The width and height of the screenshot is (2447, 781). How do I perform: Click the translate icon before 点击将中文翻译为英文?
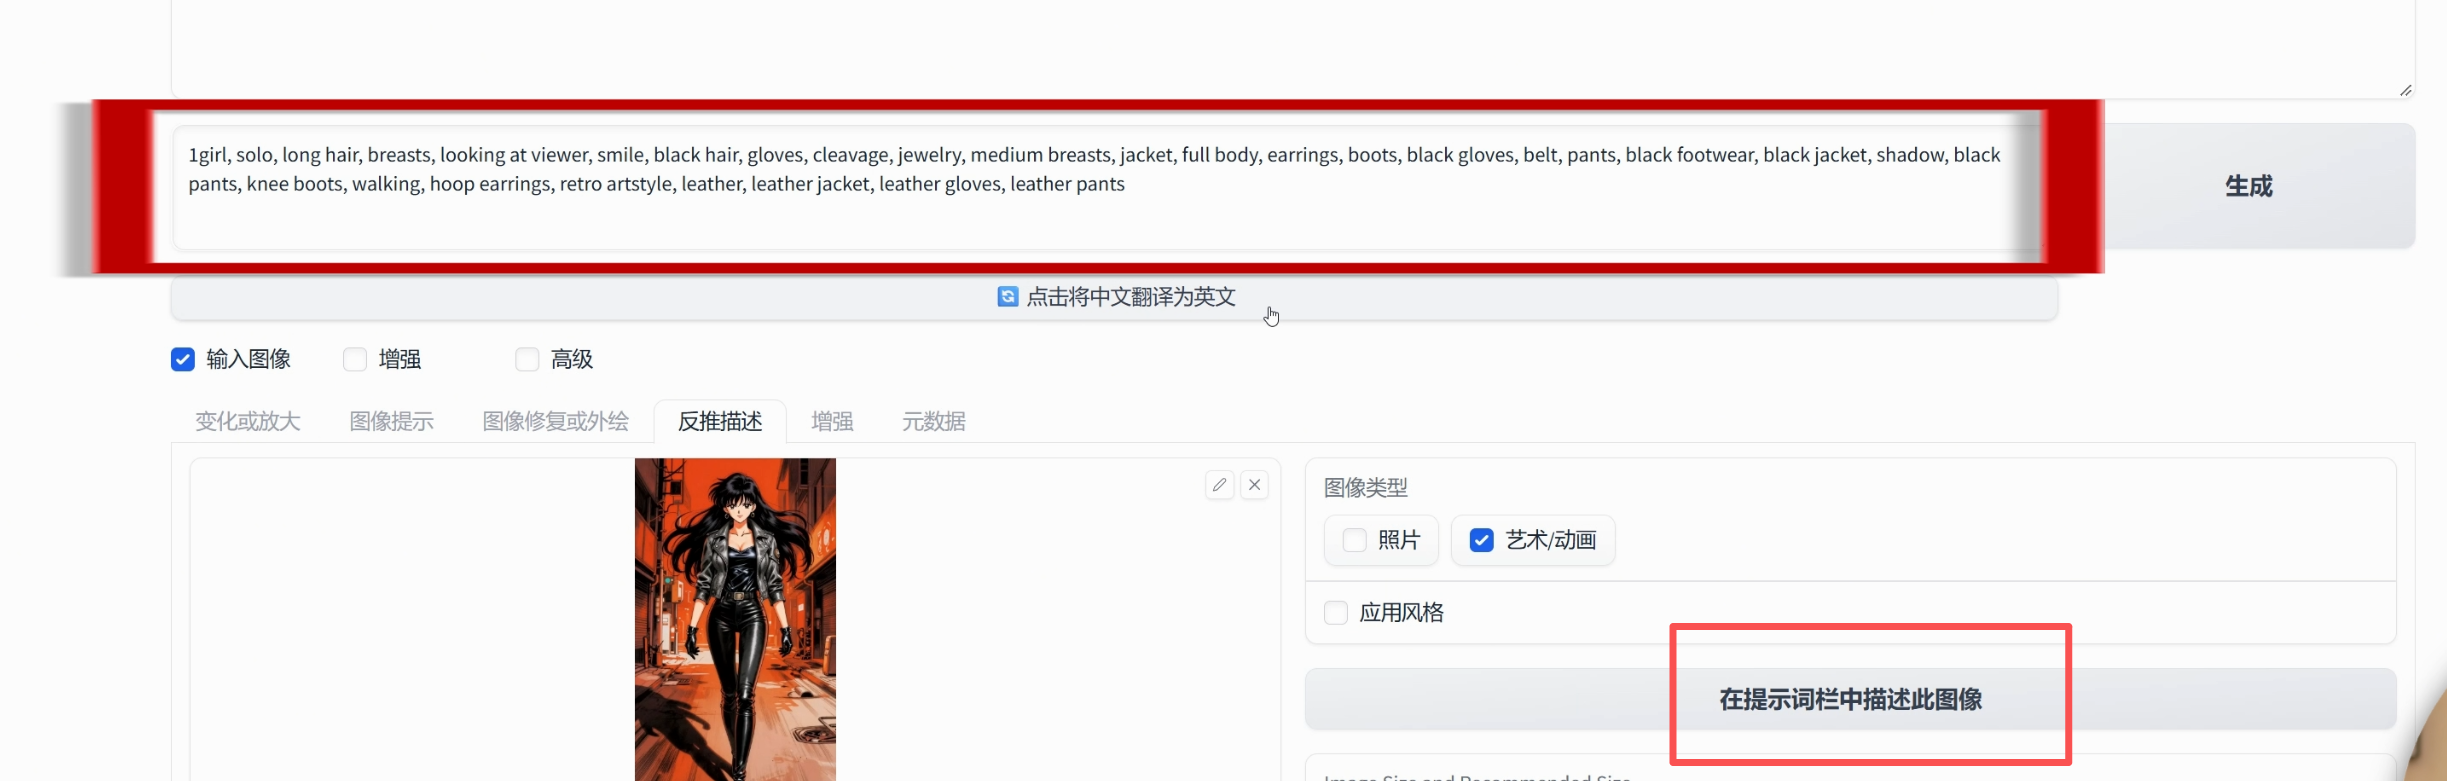pyautogui.click(x=1007, y=297)
